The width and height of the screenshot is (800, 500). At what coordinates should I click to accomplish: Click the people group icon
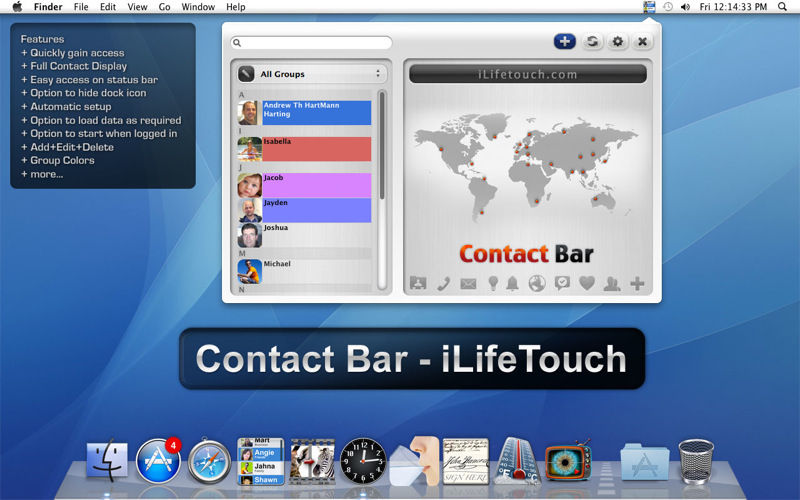tap(612, 283)
